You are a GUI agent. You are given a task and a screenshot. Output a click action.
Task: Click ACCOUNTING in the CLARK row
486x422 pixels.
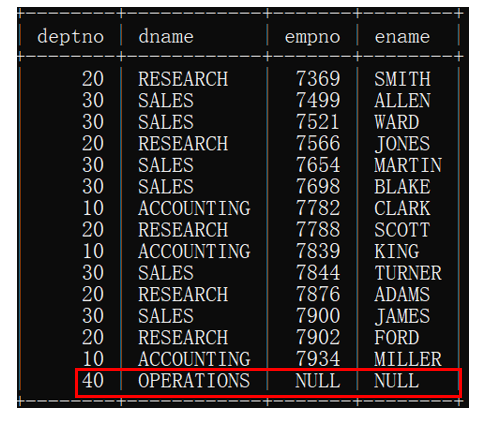[194, 208]
